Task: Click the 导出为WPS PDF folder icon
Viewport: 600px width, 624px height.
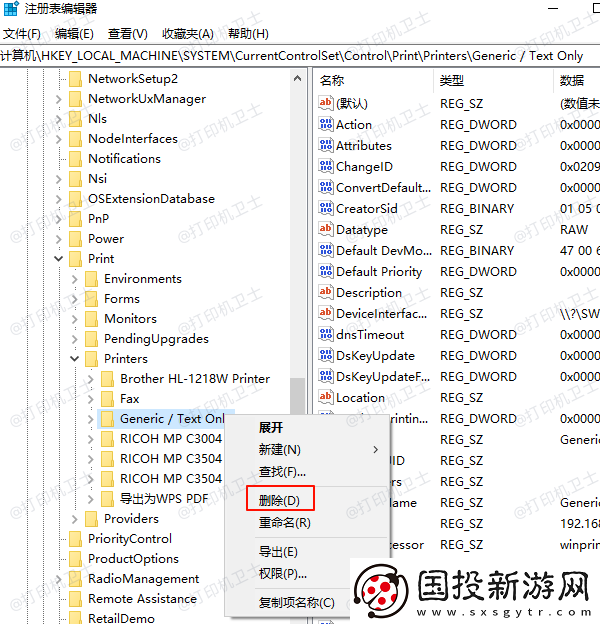Action: (x=107, y=499)
